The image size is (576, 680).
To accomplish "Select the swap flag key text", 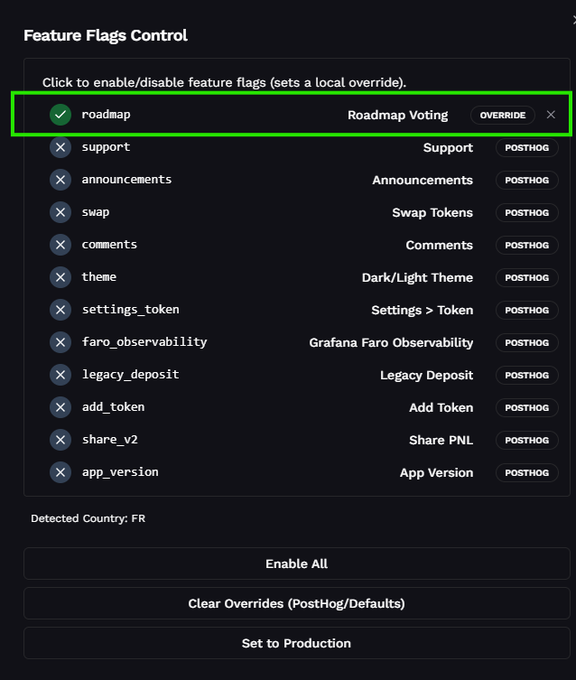I will (95, 212).
